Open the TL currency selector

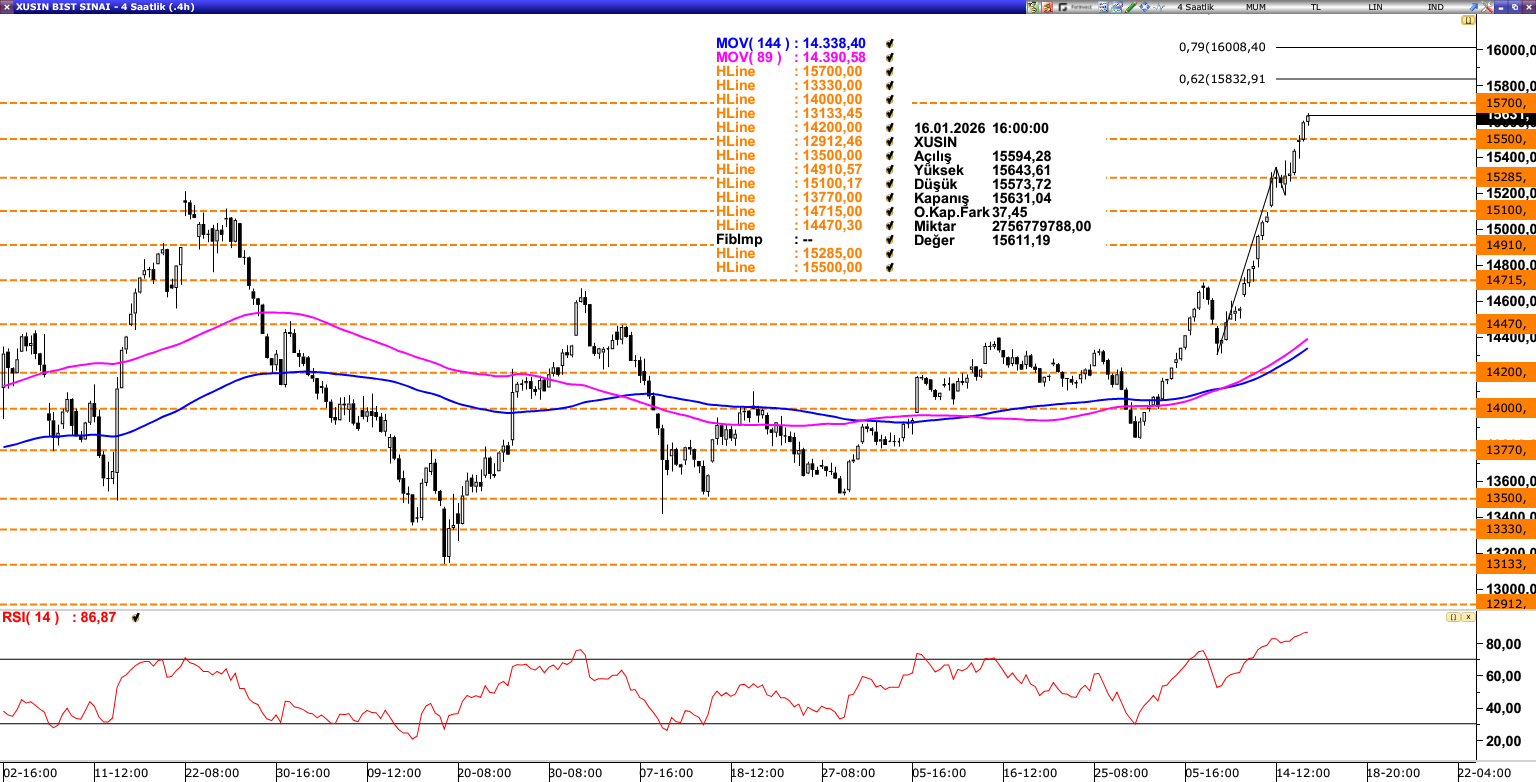click(1316, 7)
